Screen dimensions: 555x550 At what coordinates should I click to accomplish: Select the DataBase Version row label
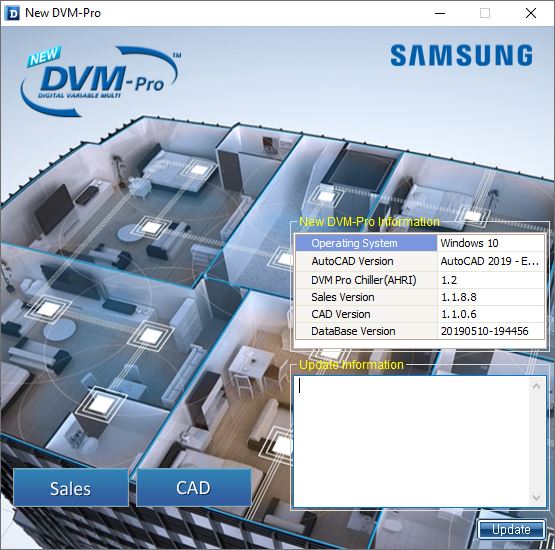pyautogui.click(x=366, y=331)
